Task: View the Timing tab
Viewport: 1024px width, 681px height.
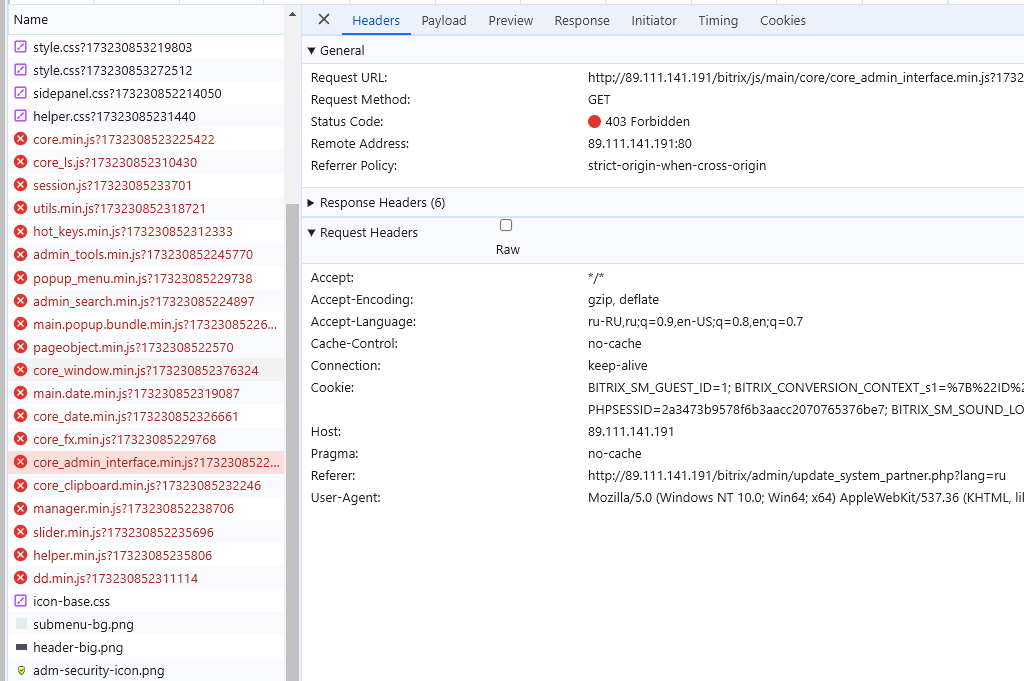Action: pyautogui.click(x=718, y=21)
